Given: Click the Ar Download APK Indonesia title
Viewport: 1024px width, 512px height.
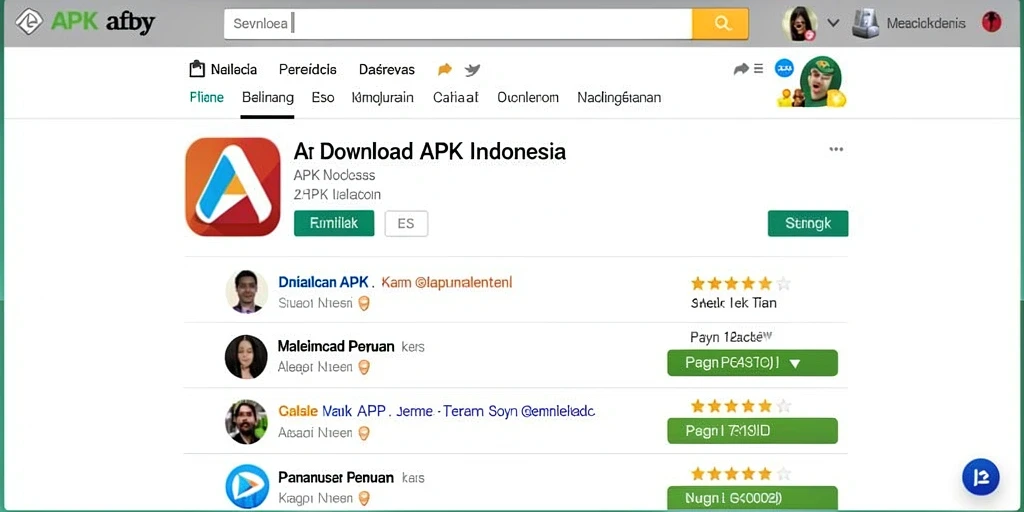Looking at the screenshot, I should pyautogui.click(x=430, y=152).
